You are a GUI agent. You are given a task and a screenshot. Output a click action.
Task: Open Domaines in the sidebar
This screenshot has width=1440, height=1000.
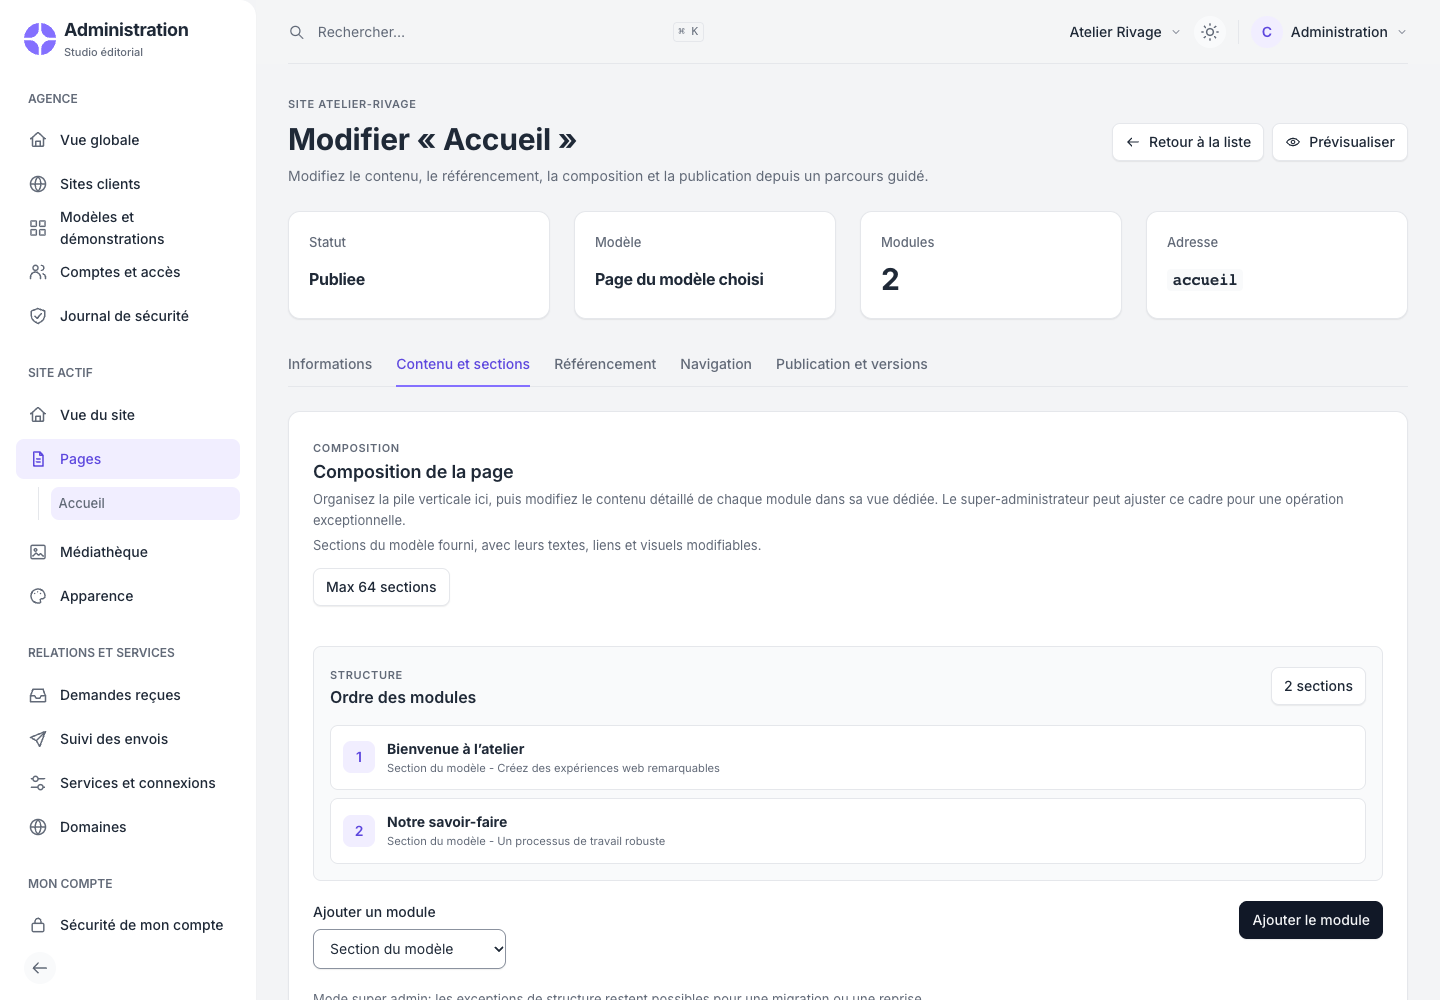point(128,827)
